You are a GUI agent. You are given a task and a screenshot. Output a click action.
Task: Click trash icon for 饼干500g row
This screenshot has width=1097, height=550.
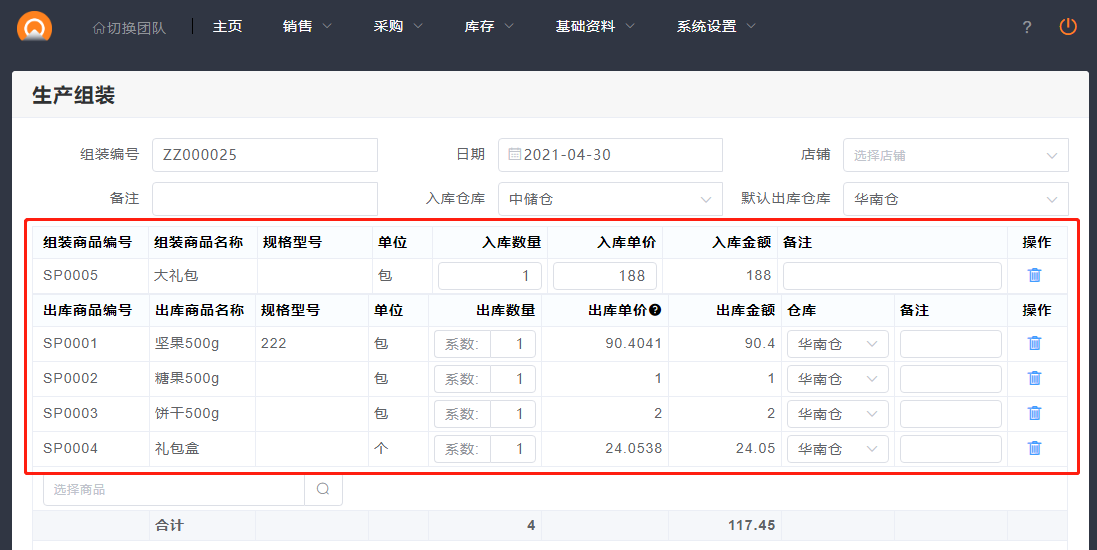(1034, 413)
